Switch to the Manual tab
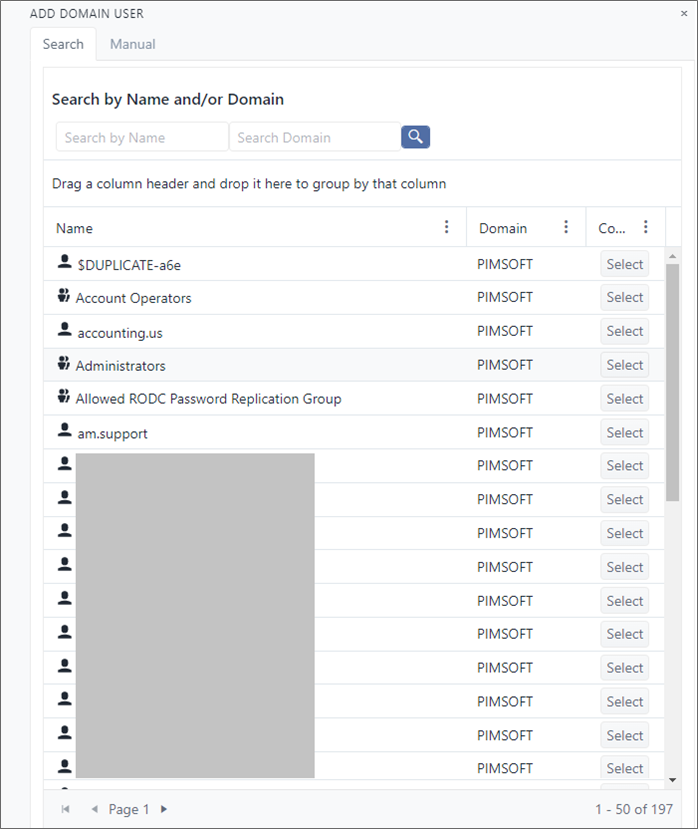This screenshot has width=698, height=829. click(132, 44)
